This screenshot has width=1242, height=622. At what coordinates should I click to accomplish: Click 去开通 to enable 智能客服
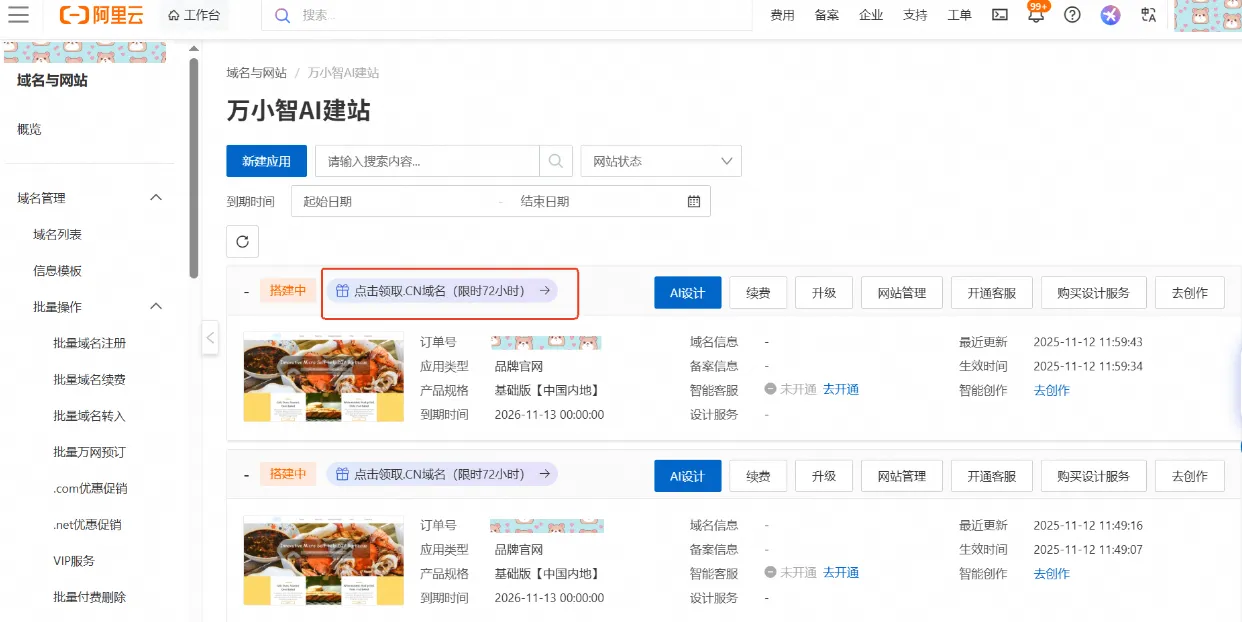[841, 389]
